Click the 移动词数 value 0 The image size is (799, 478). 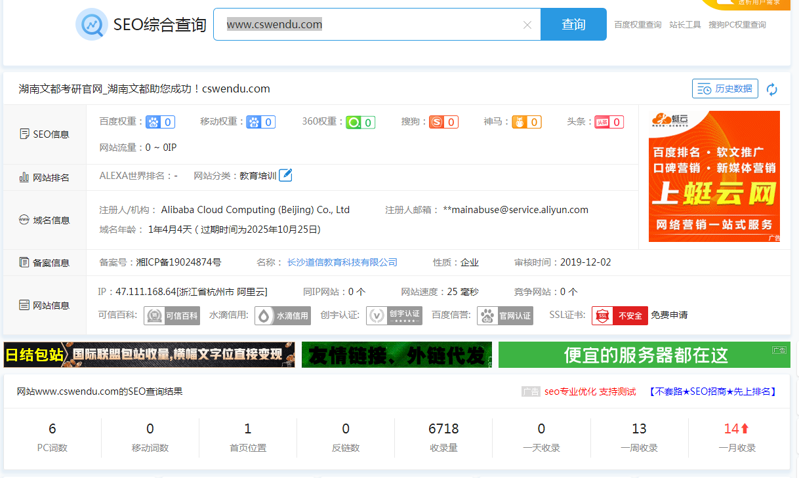150,429
